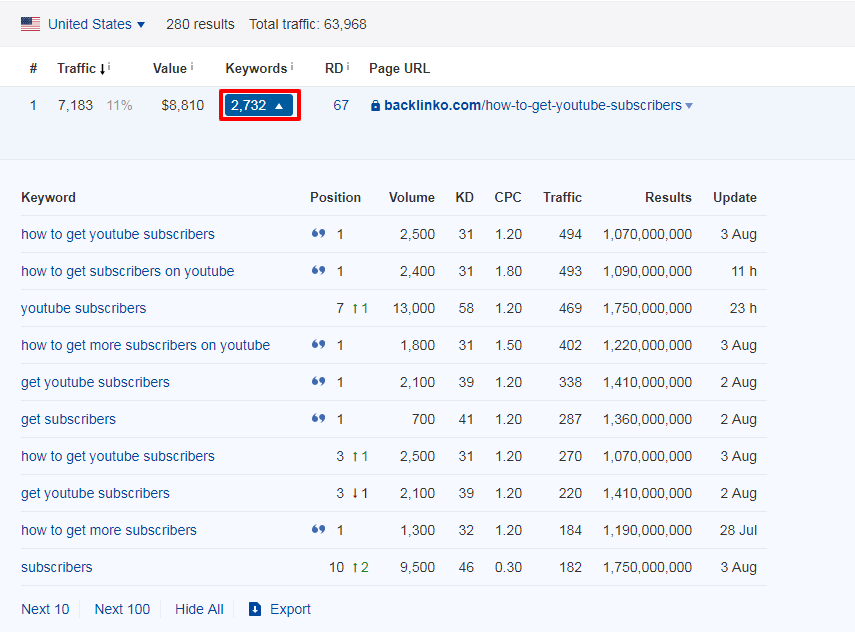855x632 pixels.
Task: Click the green up arrow in the 'youtube subscribers' row
Action: pos(355,309)
